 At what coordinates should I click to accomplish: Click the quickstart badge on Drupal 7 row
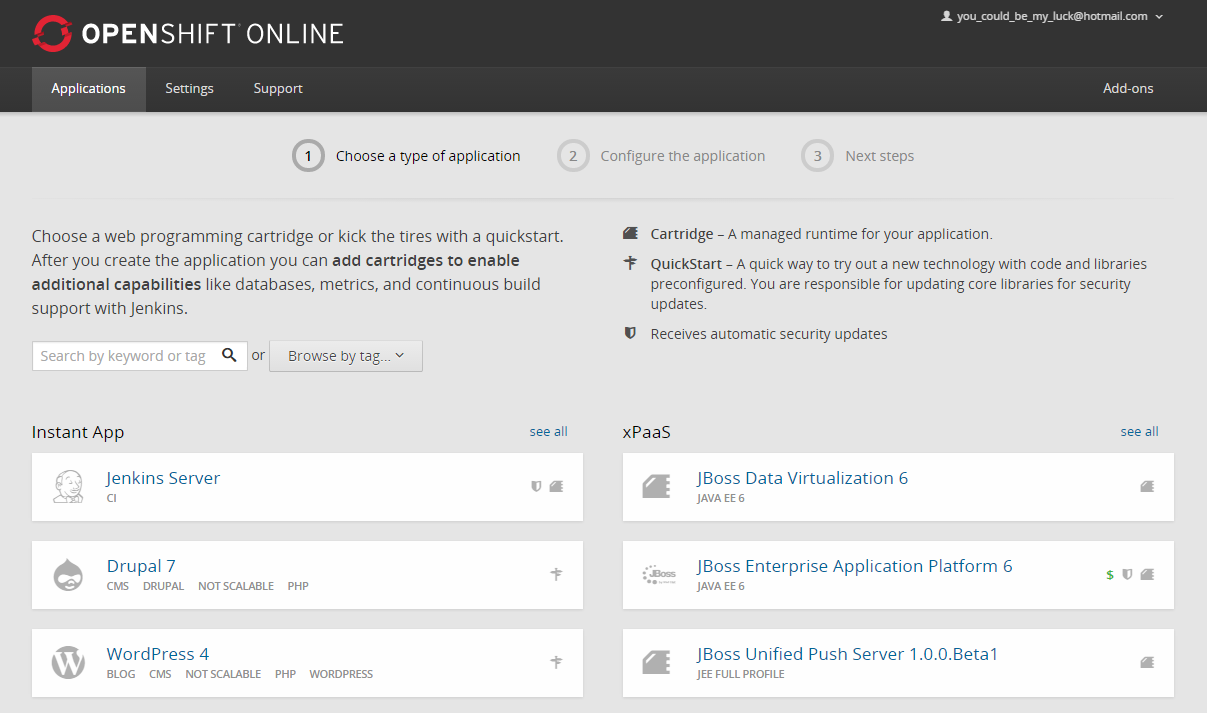point(557,574)
